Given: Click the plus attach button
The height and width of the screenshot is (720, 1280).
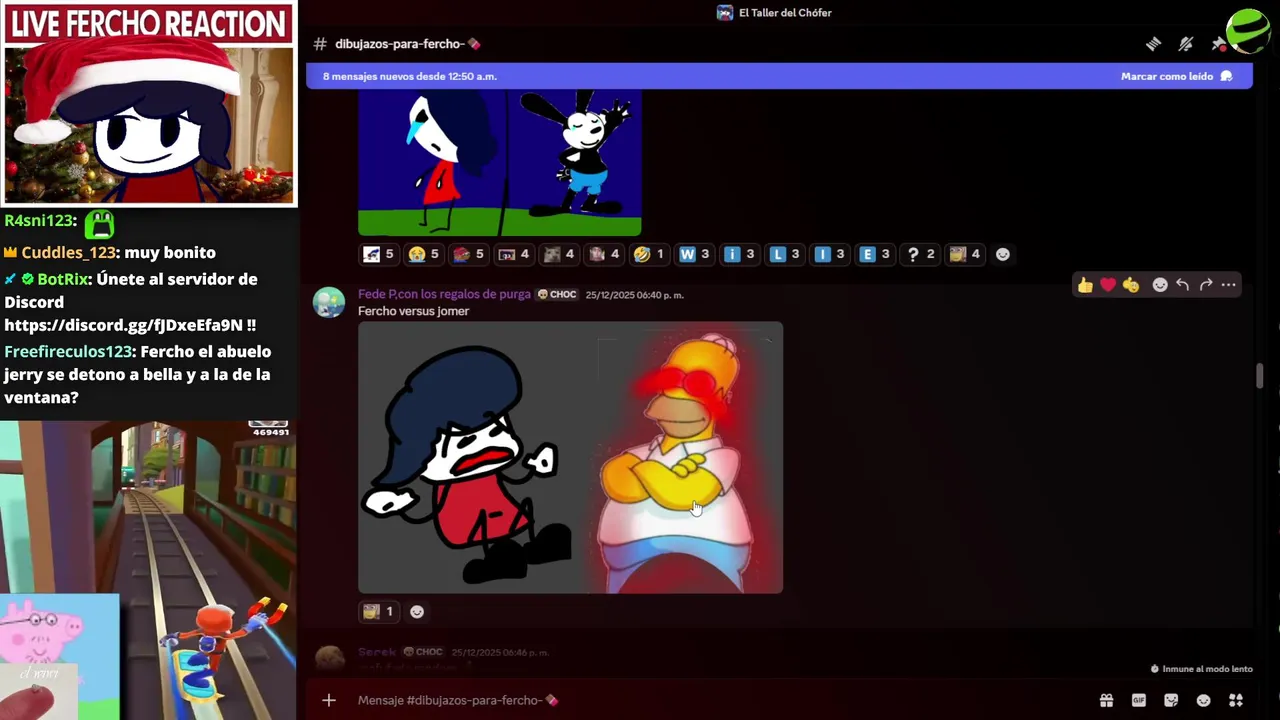Looking at the screenshot, I should tap(329, 700).
